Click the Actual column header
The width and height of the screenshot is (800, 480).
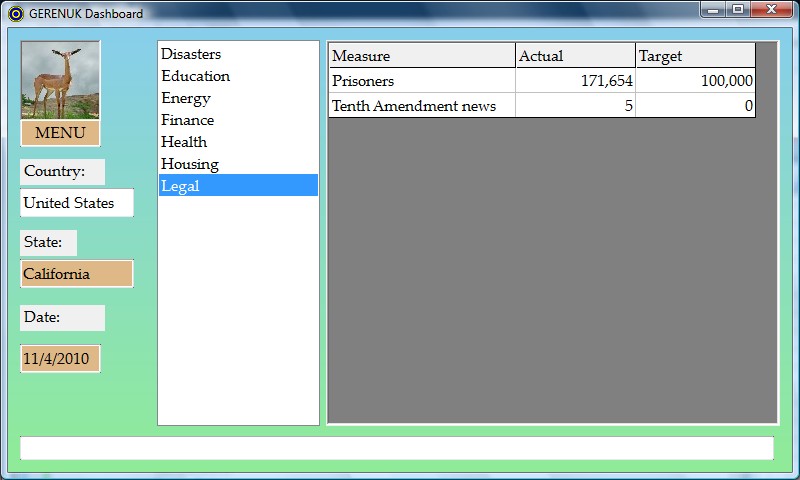pos(575,56)
